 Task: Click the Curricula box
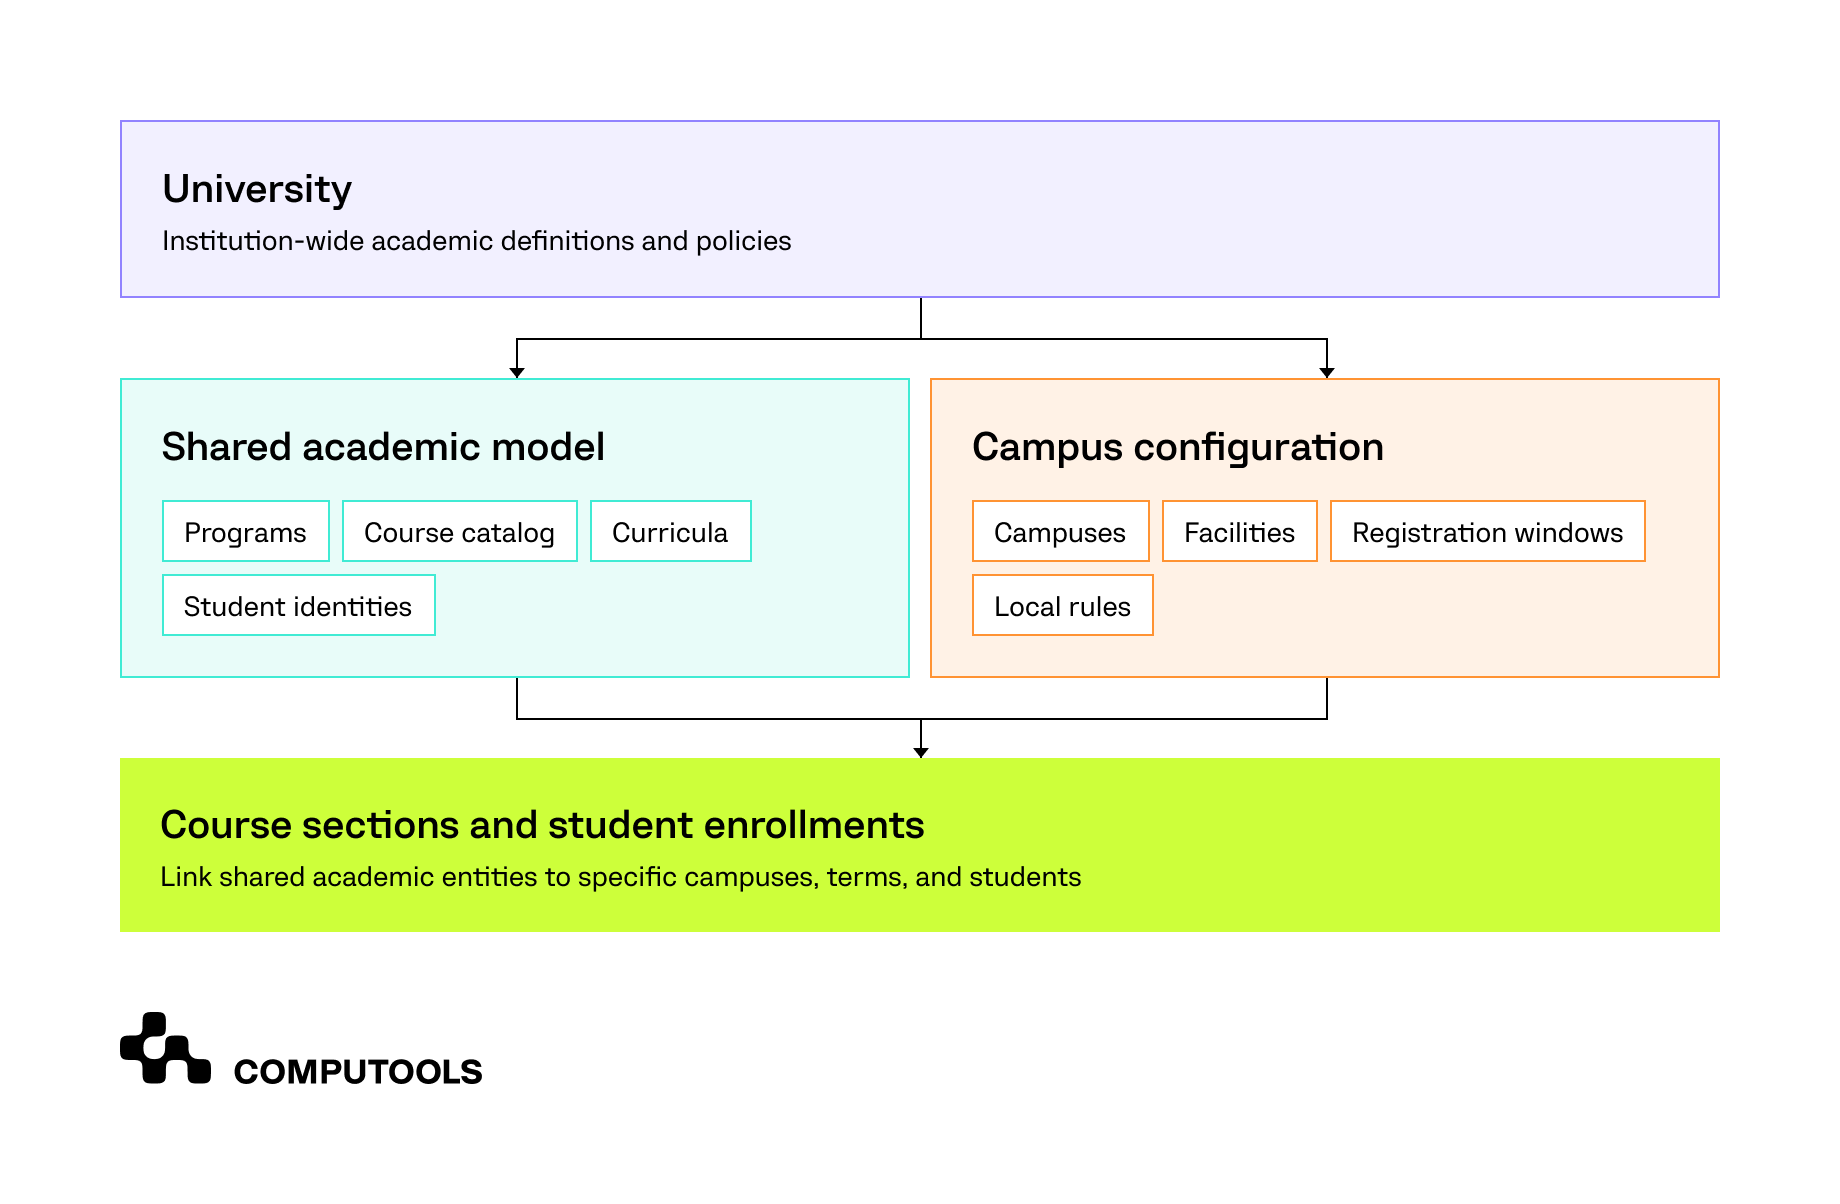click(x=671, y=531)
